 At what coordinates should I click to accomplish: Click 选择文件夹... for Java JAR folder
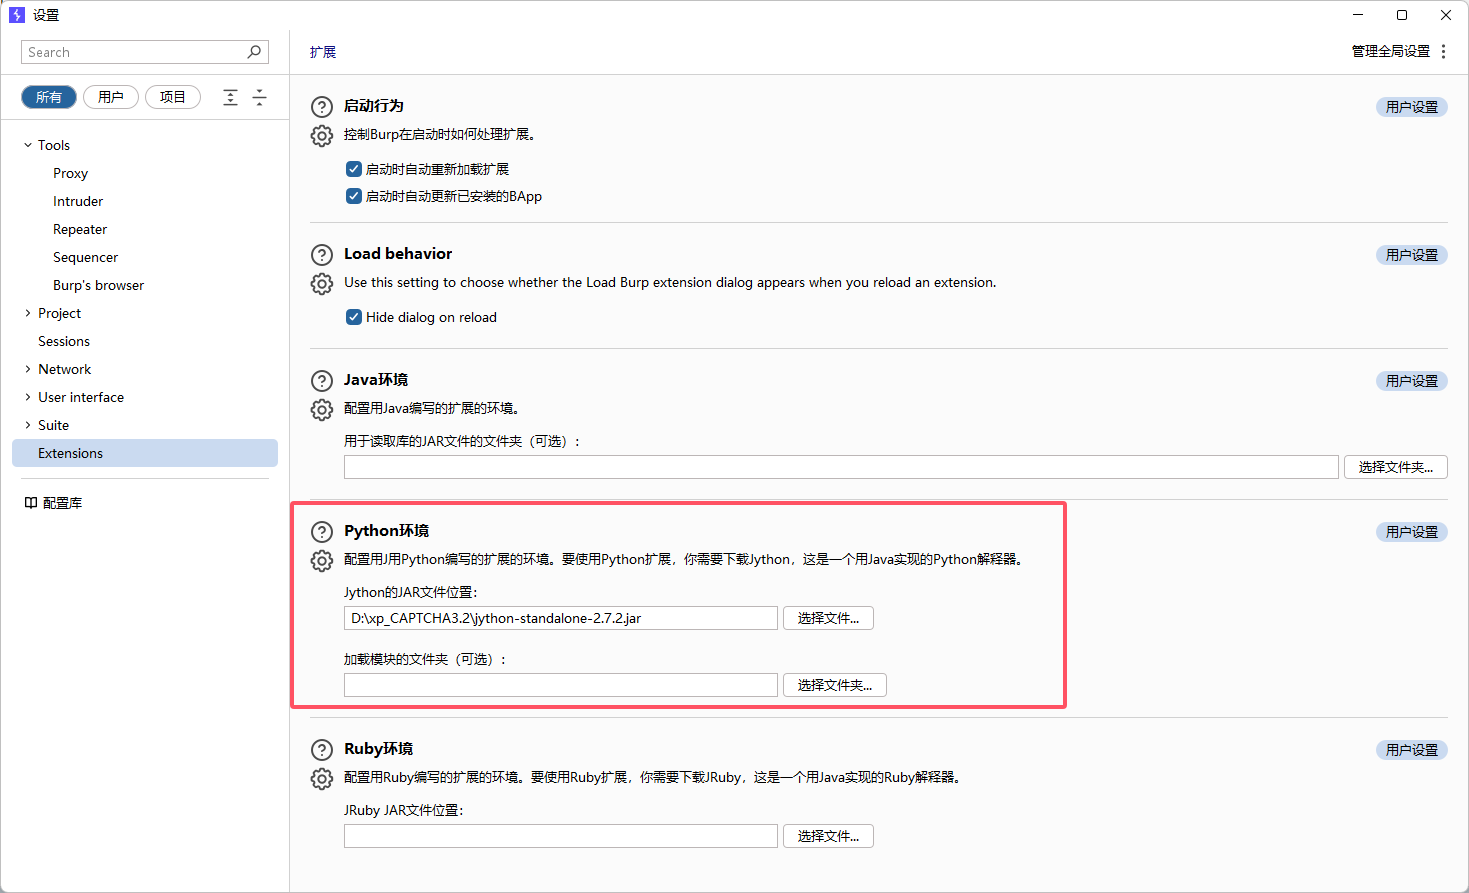tap(1395, 467)
